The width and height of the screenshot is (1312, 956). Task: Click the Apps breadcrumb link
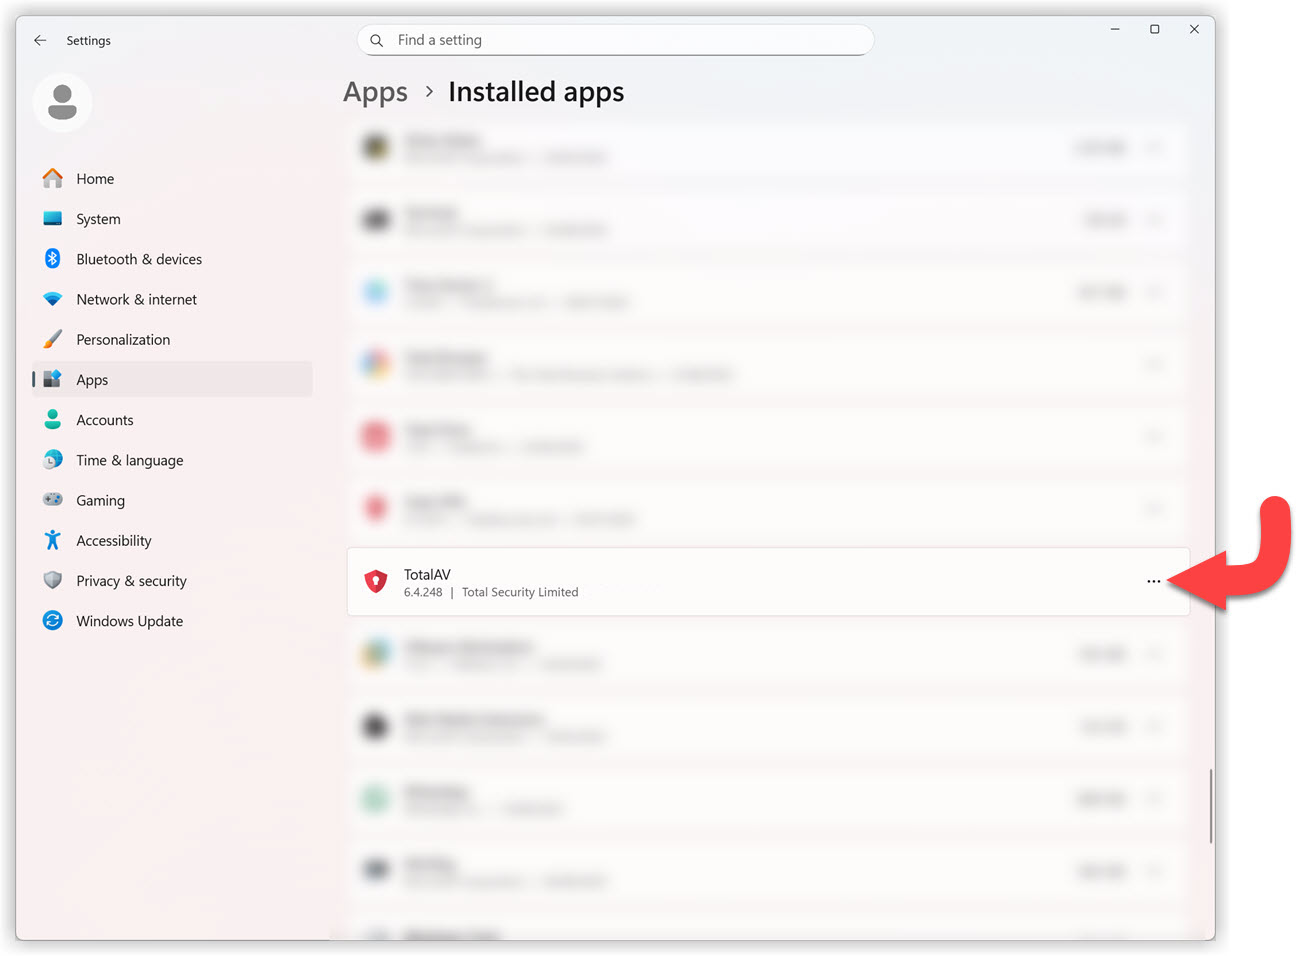[x=375, y=92]
